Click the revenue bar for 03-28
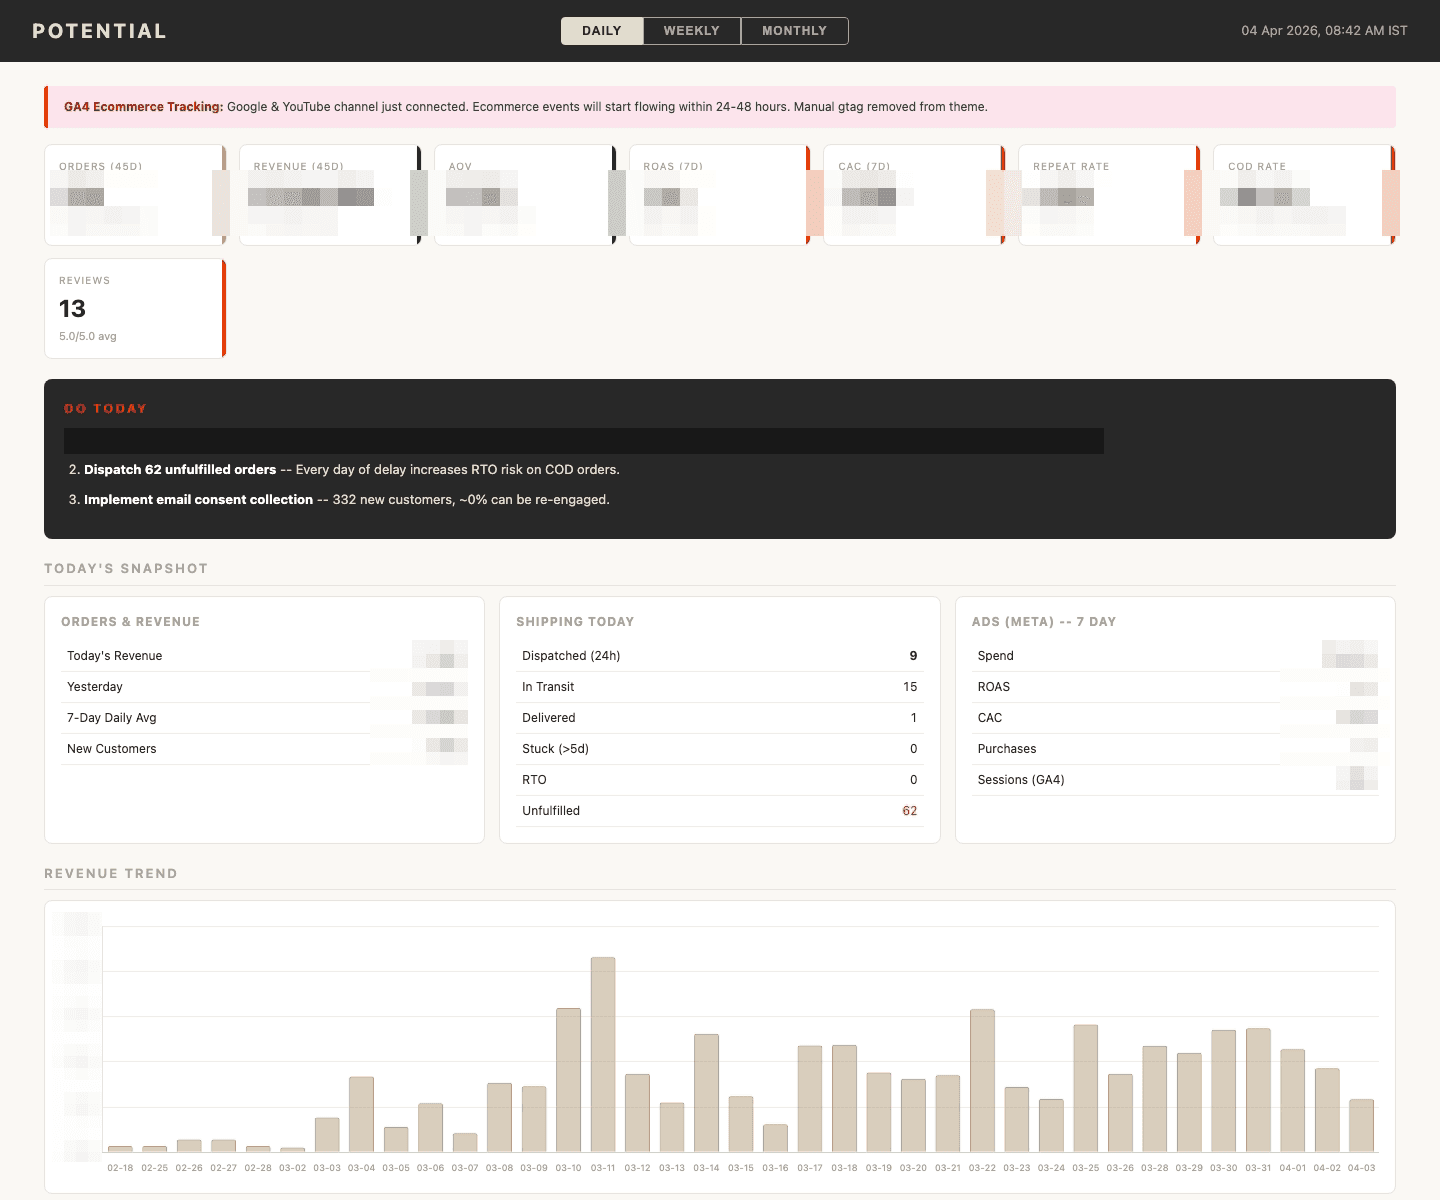This screenshot has width=1440, height=1200. pos(1155,1099)
